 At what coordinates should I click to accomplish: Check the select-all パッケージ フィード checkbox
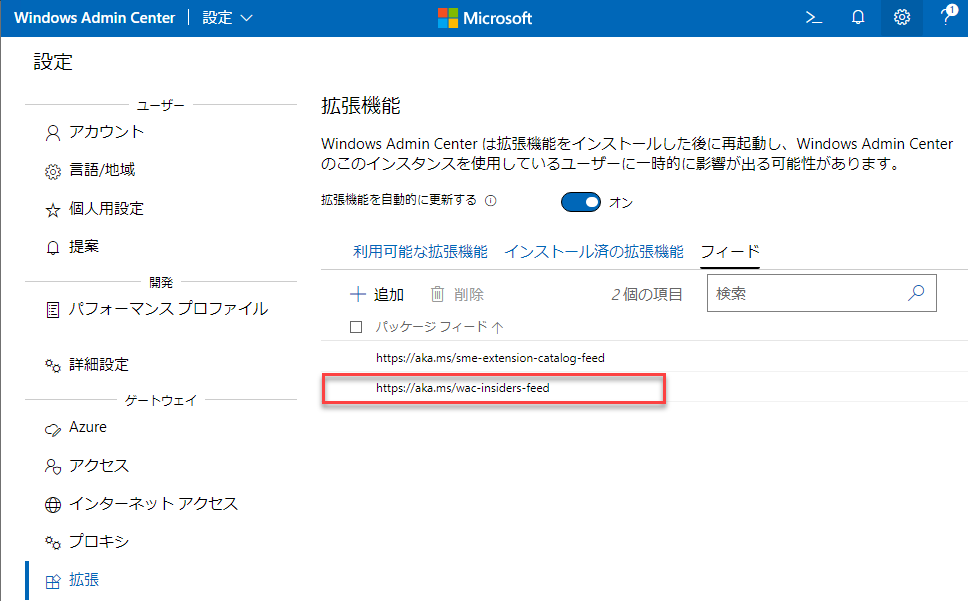pos(356,327)
